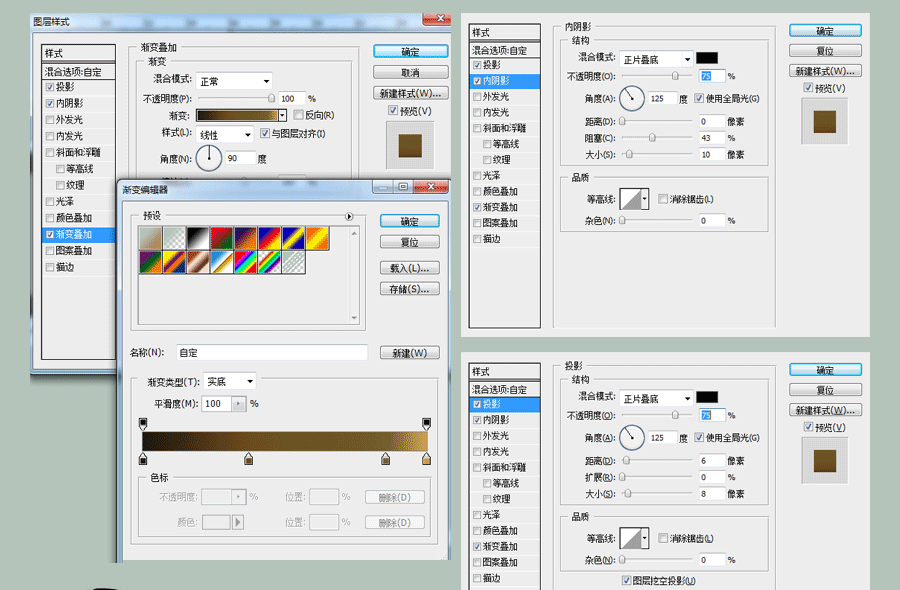
Task: Select the full spectrum rainbow preset
Action: tap(245, 262)
